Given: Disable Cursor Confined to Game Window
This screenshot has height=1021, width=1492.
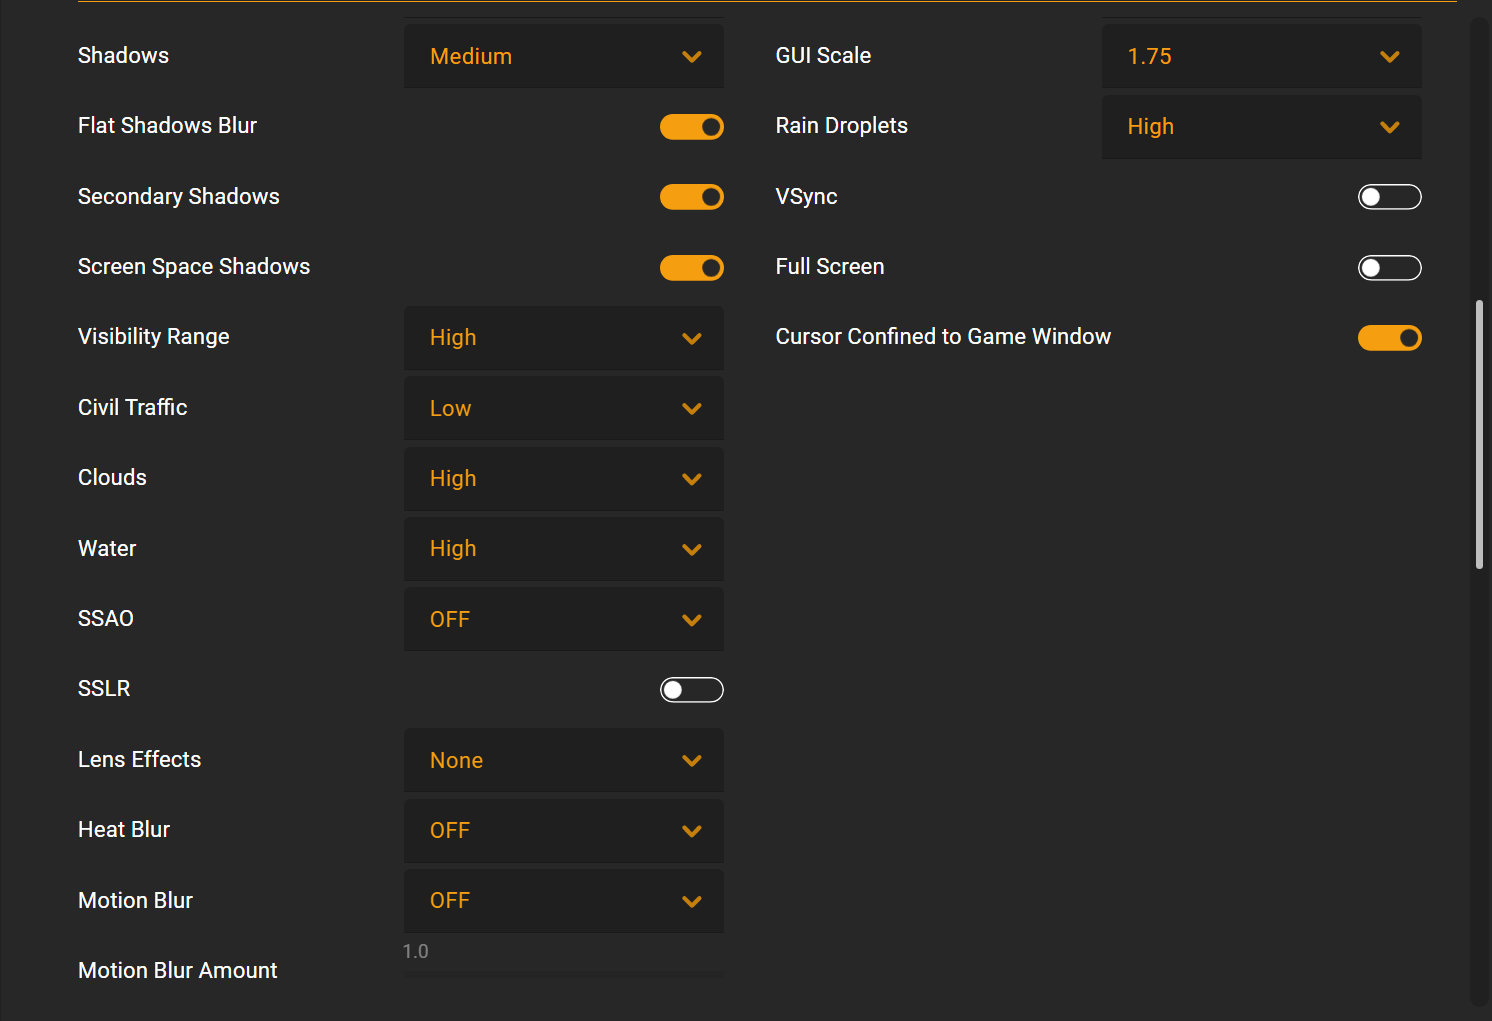Looking at the screenshot, I should coord(1389,338).
